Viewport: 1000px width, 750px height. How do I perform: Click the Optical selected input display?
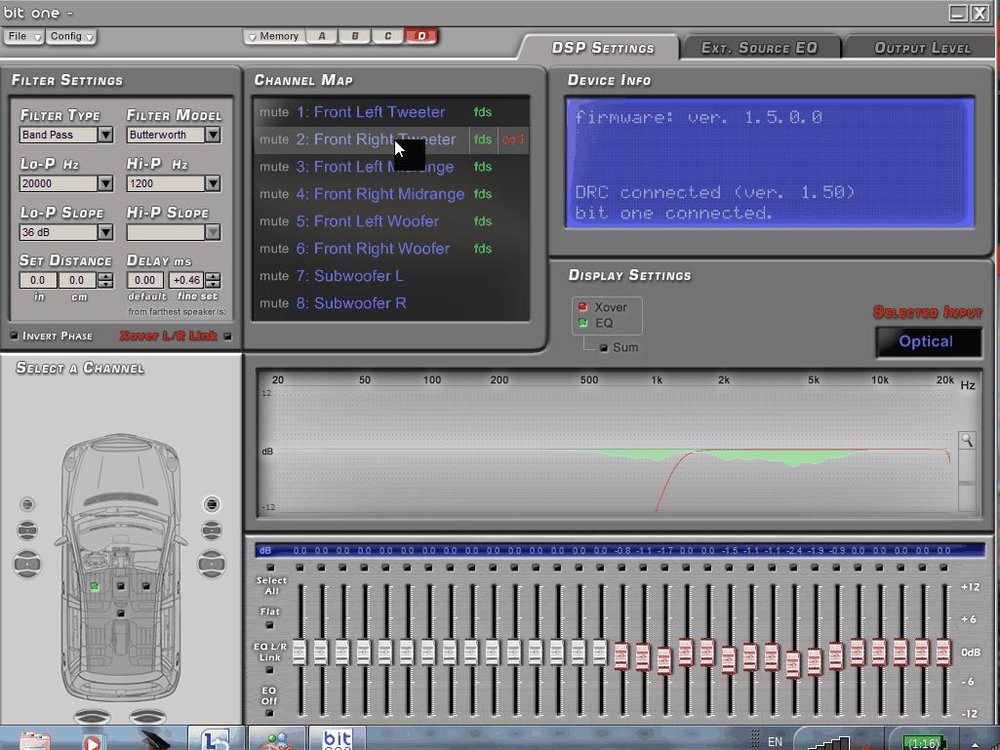pos(929,342)
